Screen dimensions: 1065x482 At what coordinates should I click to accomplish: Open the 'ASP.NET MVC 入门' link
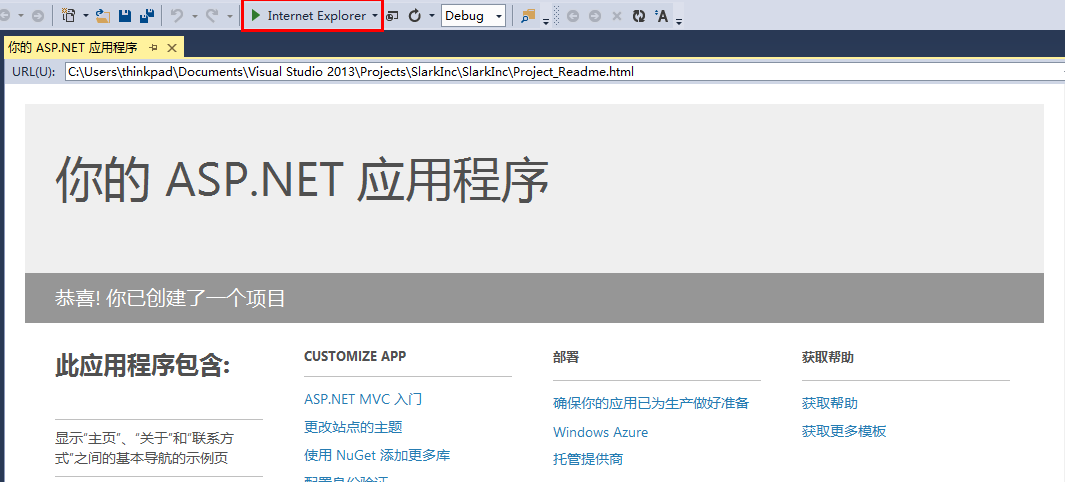click(363, 398)
